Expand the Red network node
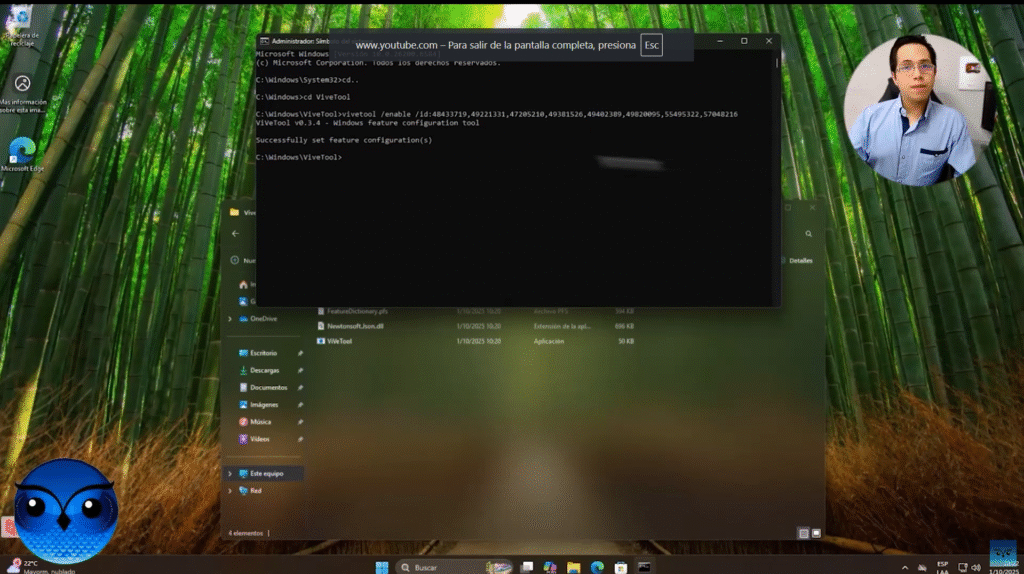Image resolution: width=1024 pixels, height=574 pixels. pyautogui.click(x=230, y=491)
